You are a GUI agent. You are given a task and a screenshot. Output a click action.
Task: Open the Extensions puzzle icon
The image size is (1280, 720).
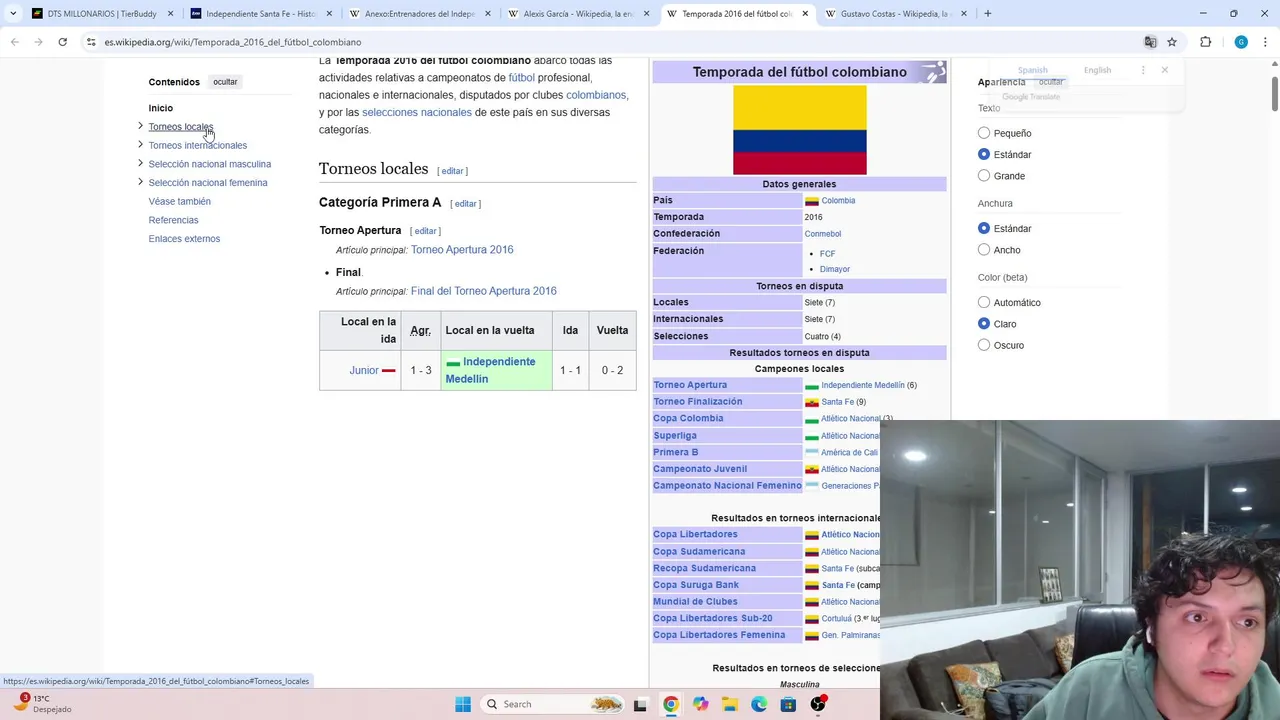[x=1205, y=42]
